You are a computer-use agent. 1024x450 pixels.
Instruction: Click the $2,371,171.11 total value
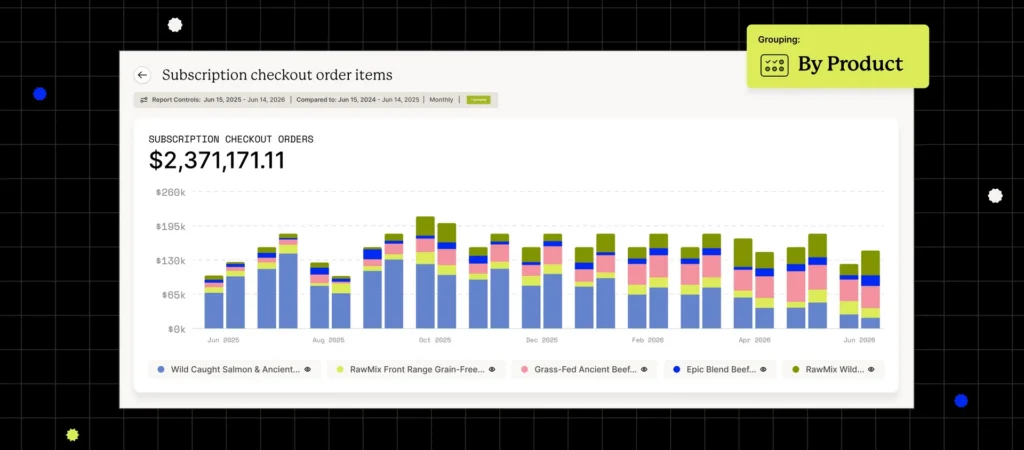click(x=217, y=161)
